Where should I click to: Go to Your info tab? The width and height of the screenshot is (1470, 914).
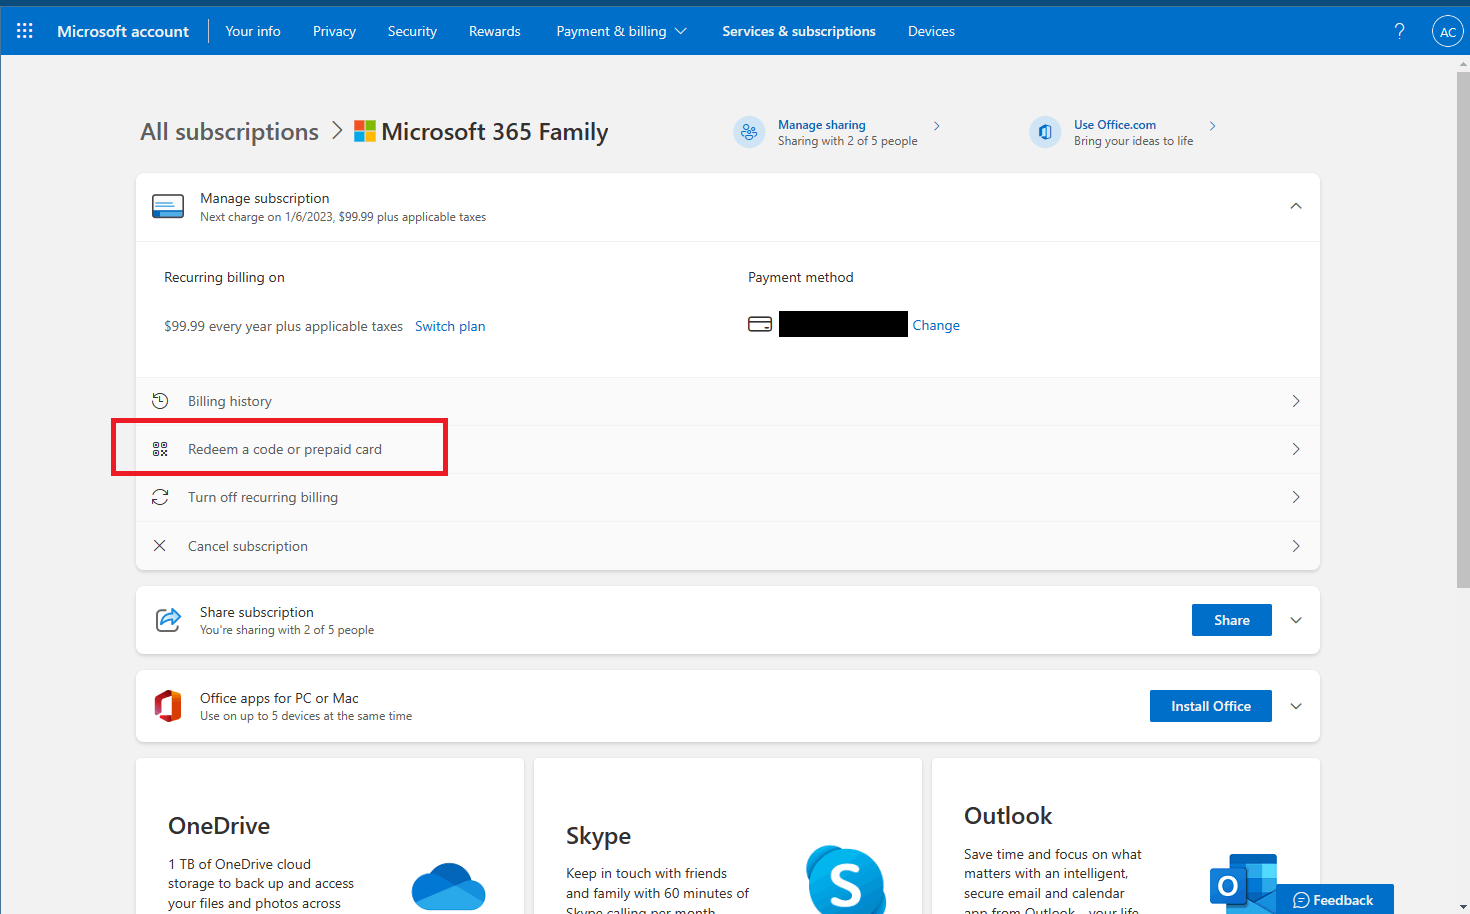coord(253,31)
